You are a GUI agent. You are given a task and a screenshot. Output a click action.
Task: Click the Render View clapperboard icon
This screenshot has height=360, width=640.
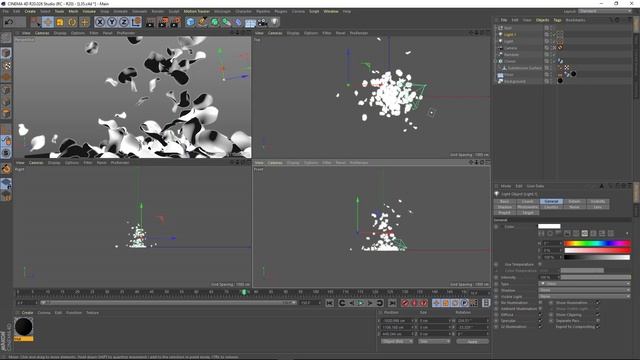pos(151,22)
